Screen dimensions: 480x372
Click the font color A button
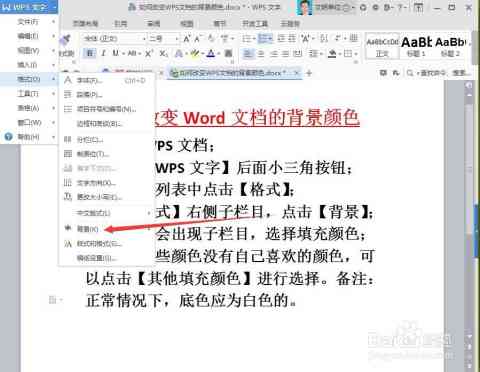[210, 53]
